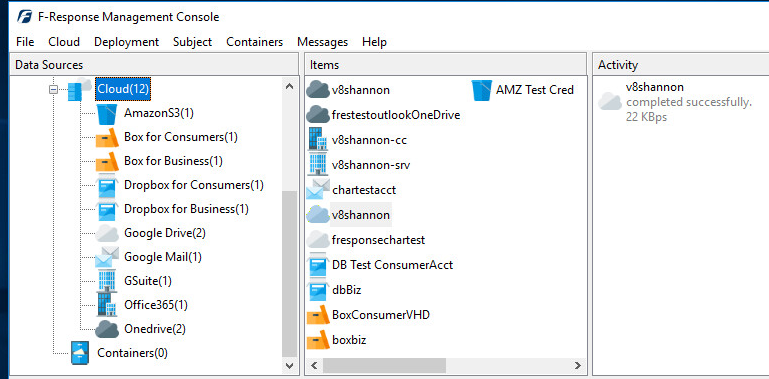Click the Google Mail envelope icon
This screenshot has width=769, height=379.
click(x=106, y=257)
